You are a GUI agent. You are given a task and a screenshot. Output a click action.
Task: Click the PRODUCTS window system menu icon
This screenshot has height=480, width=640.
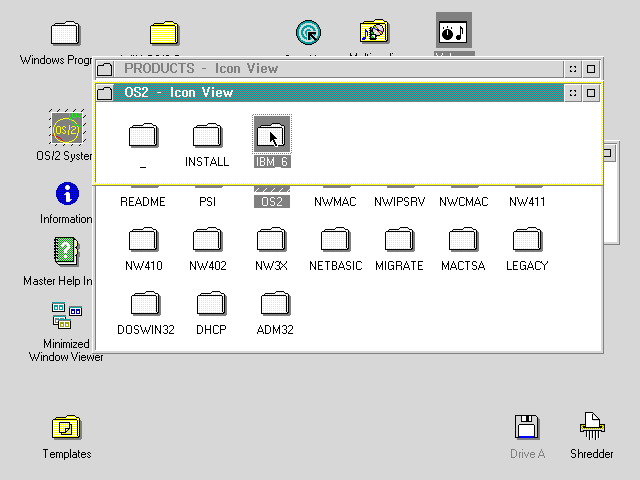[x=105, y=69]
